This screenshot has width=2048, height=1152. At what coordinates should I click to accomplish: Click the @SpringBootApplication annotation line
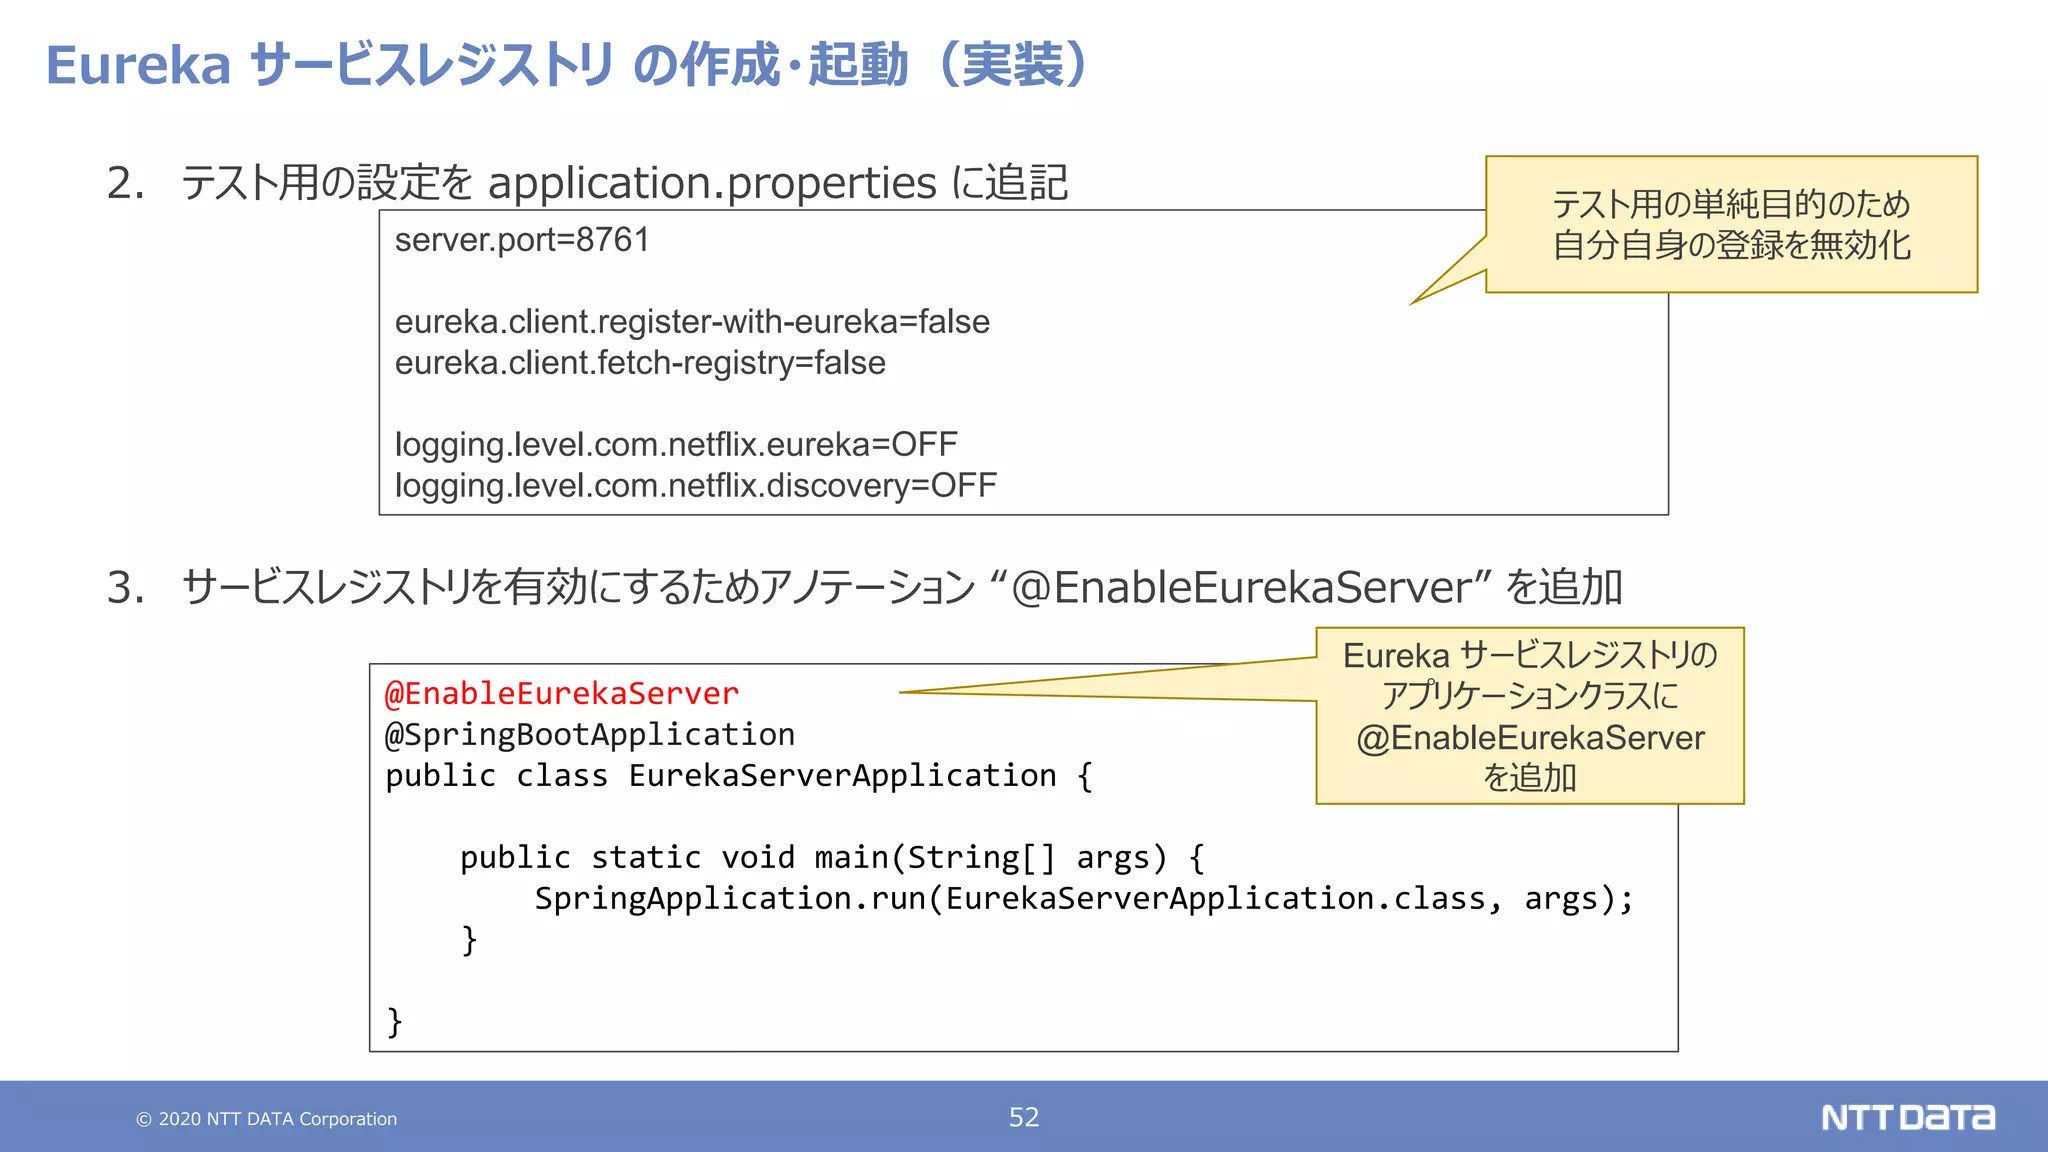(x=590, y=735)
